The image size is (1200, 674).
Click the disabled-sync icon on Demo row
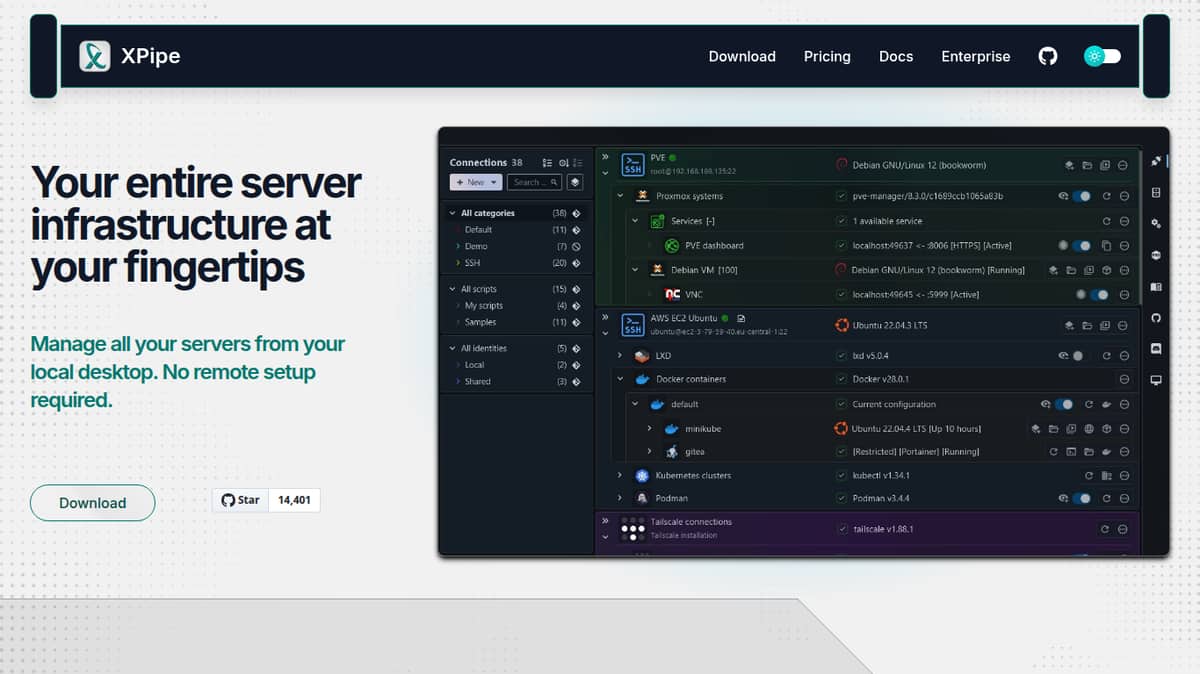(576, 246)
